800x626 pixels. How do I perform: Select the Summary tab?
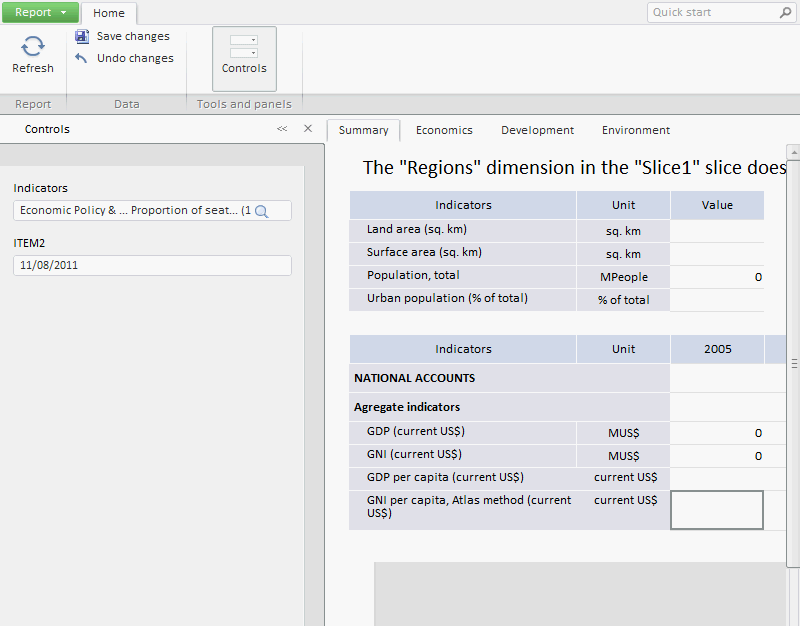[x=363, y=130]
